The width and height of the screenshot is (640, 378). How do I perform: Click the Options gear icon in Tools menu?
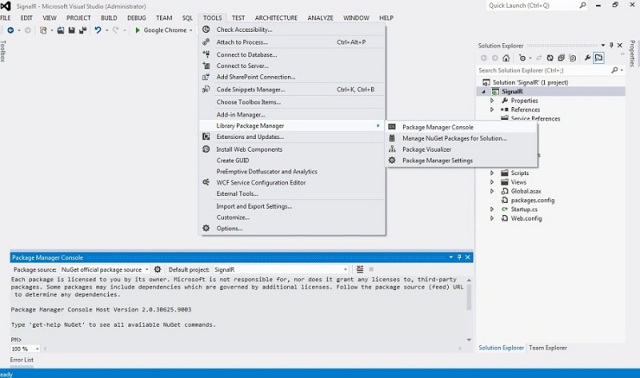coord(206,228)
